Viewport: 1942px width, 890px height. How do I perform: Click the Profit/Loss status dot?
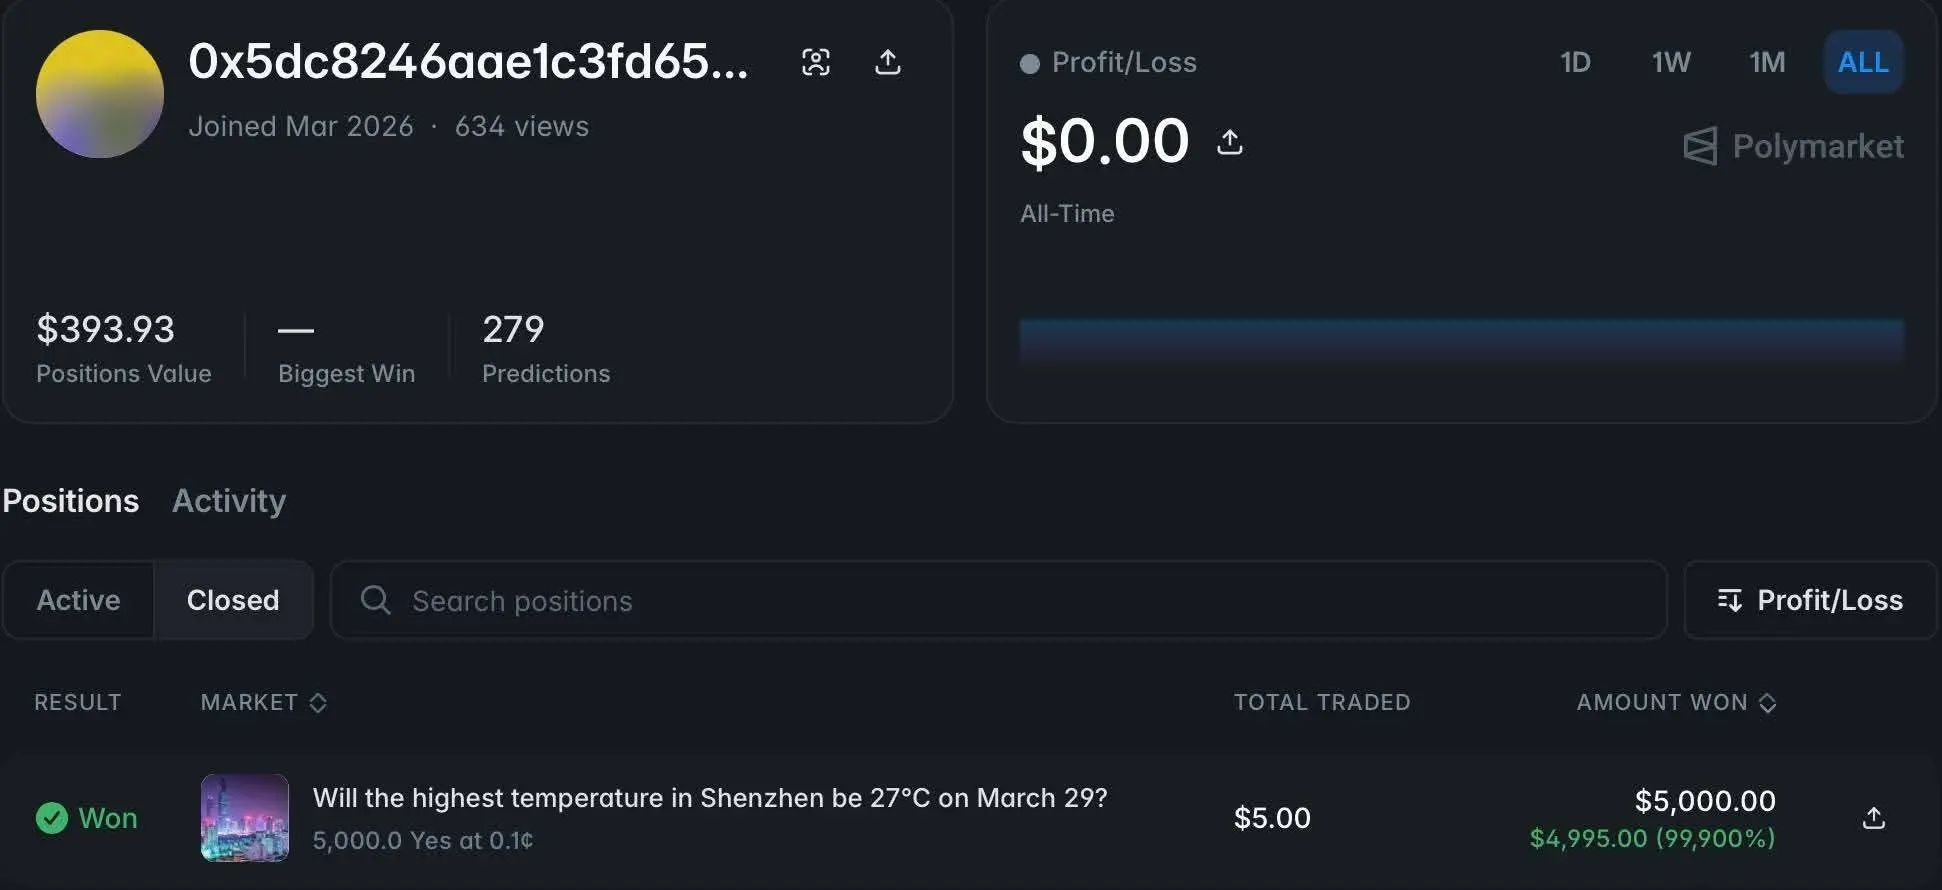click(x=1029, y=64)
